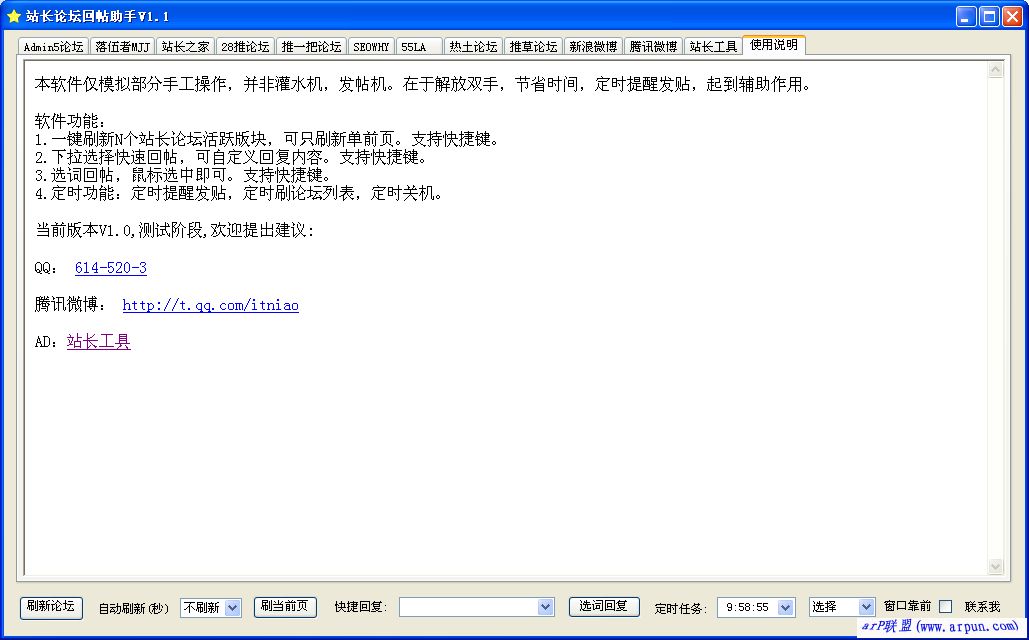This screenshot has width=1029, height=640.
Task: Click the scrollbar up arrow
Action: click(996, 68)
